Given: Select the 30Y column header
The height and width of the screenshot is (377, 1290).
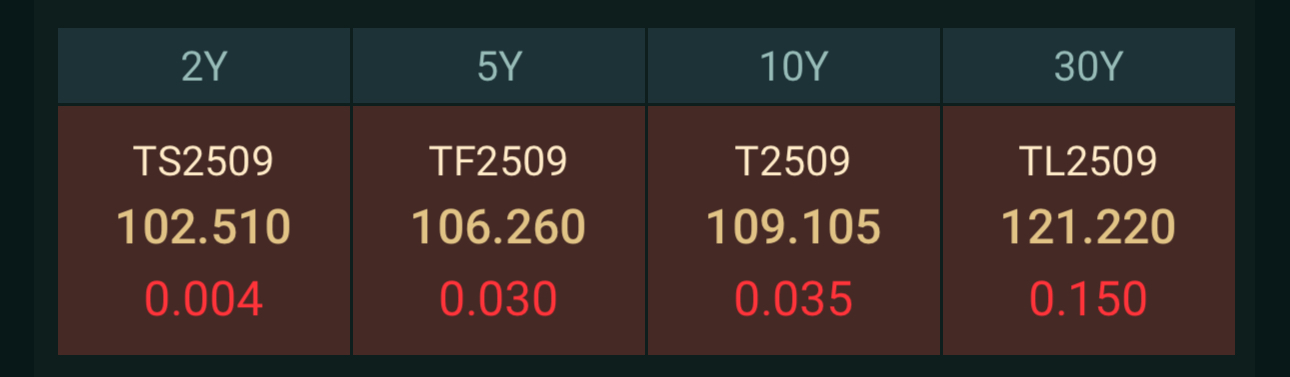Looking at the screenshot, I should coord(1089,66).
